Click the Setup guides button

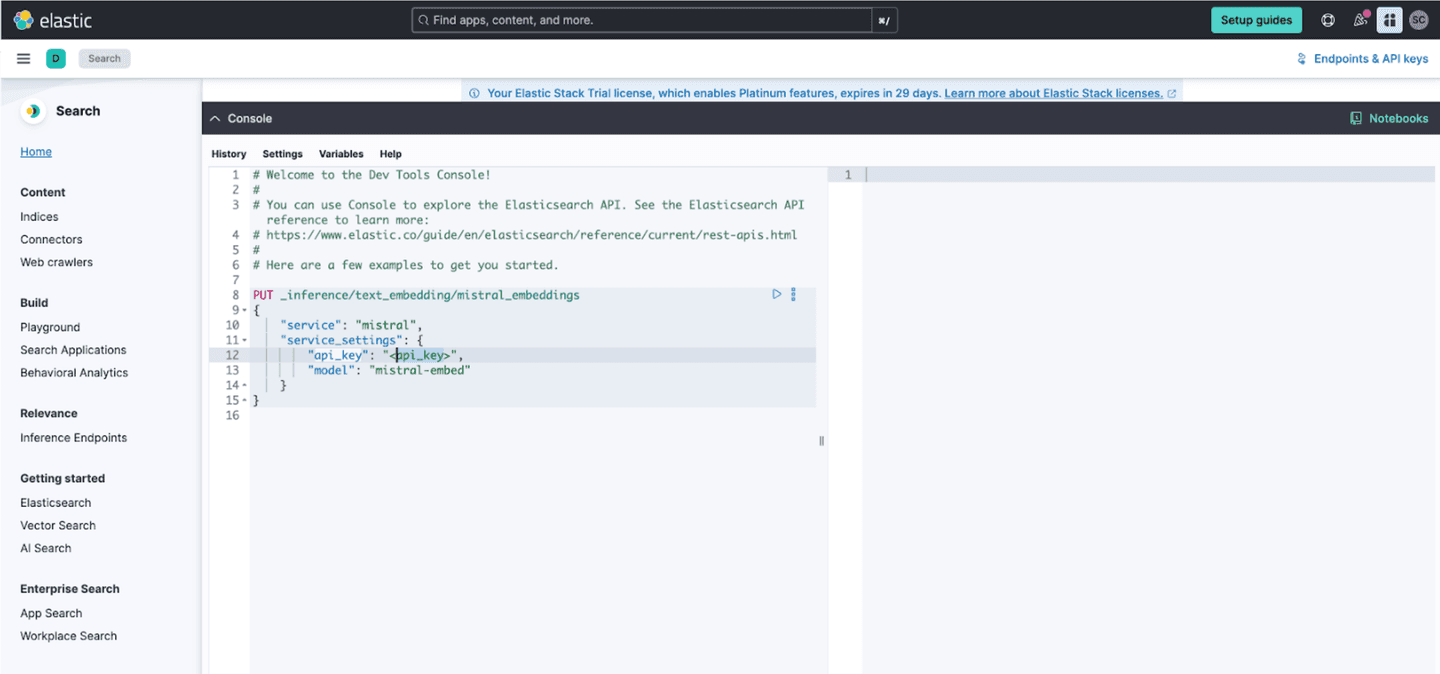click(1256, 19)
